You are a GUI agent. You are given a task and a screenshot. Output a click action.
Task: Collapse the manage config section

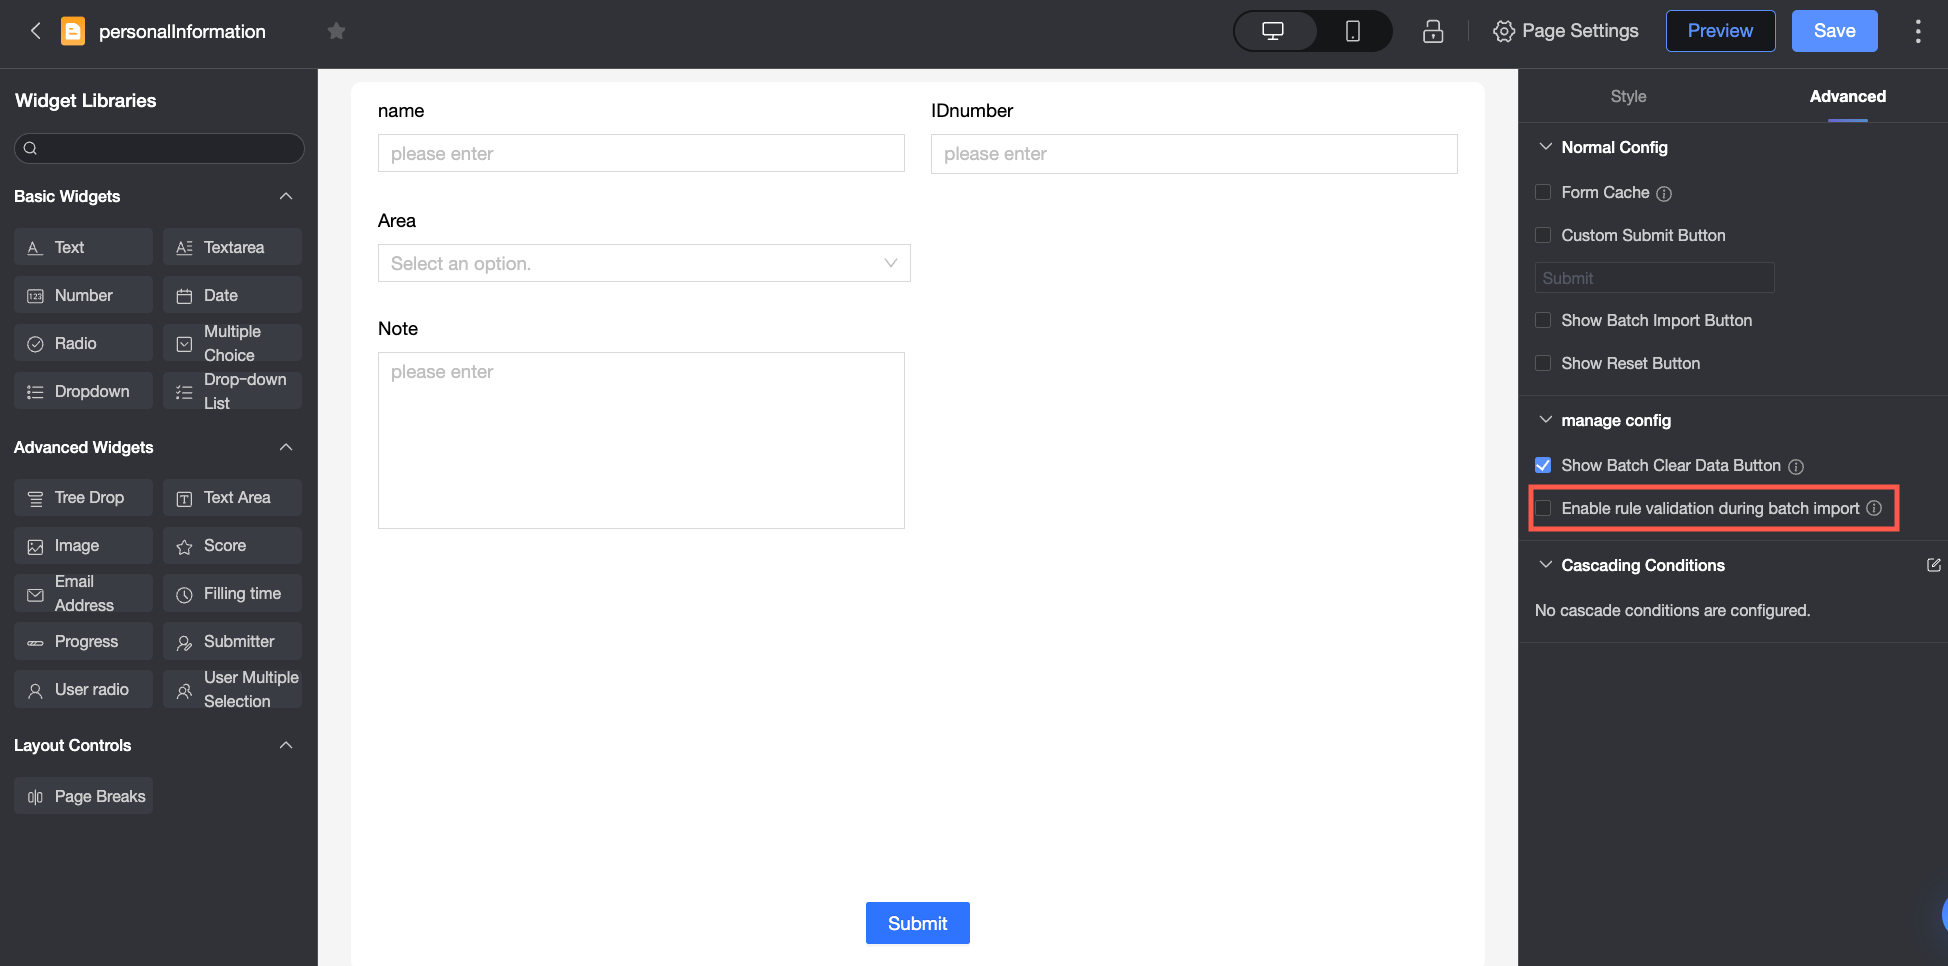[1545, 420]
